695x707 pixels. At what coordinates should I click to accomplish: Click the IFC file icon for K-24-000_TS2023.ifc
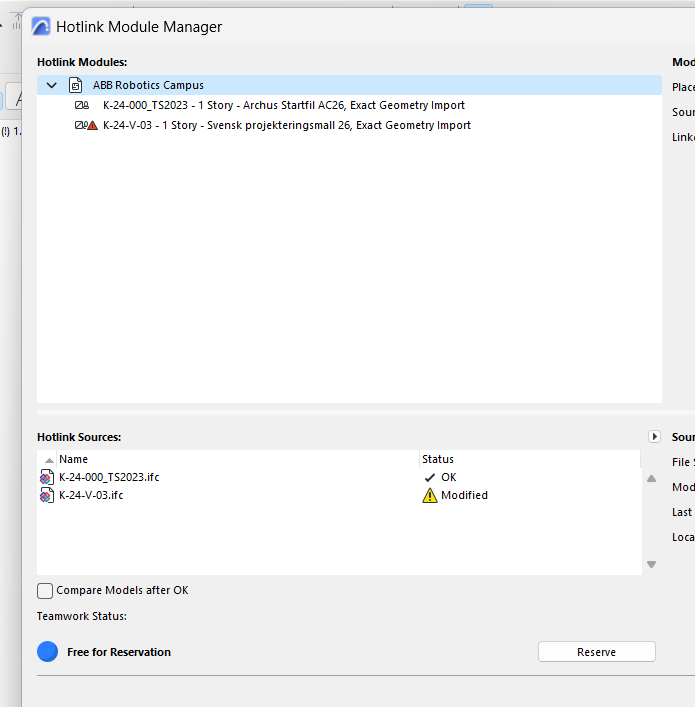coord(47,477)
